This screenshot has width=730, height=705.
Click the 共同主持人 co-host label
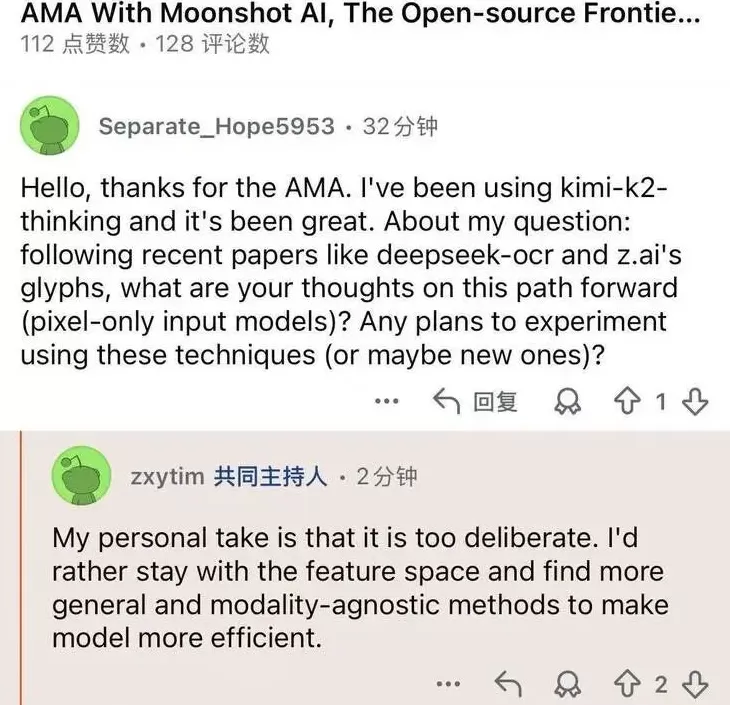coord(270,477)
